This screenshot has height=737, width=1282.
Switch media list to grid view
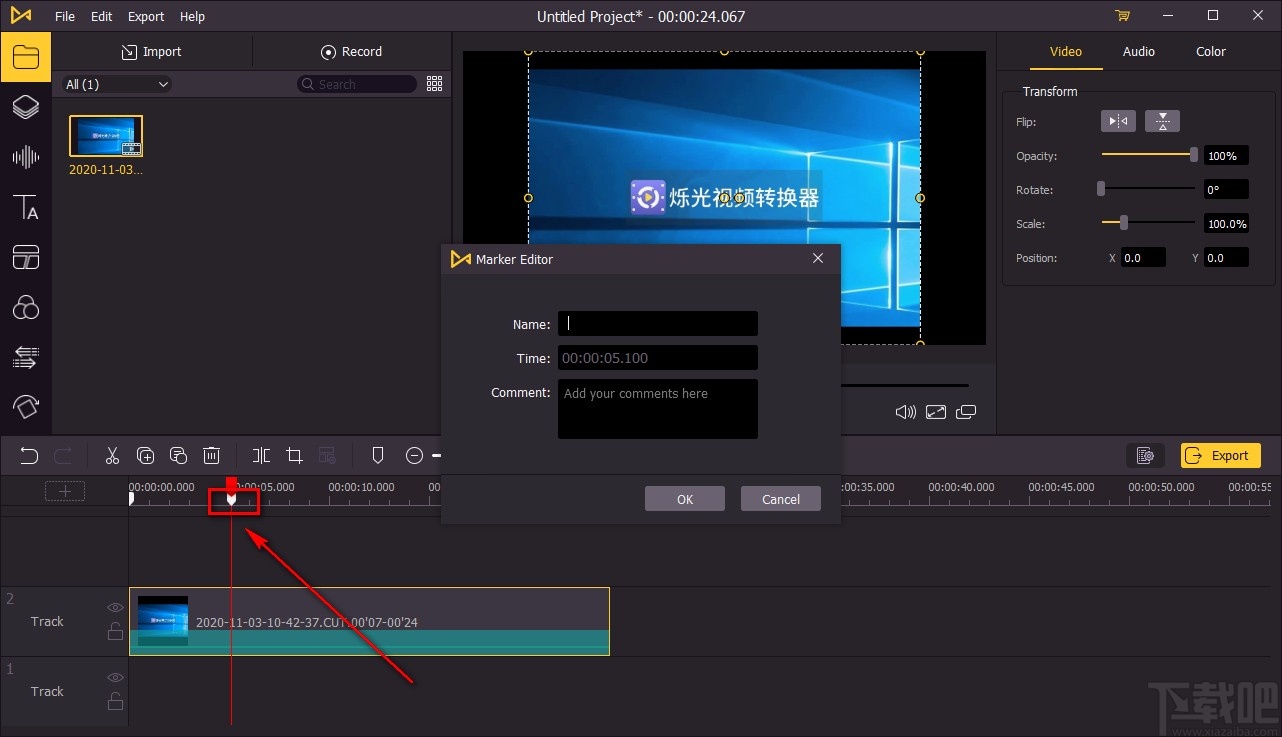point(434,84)
